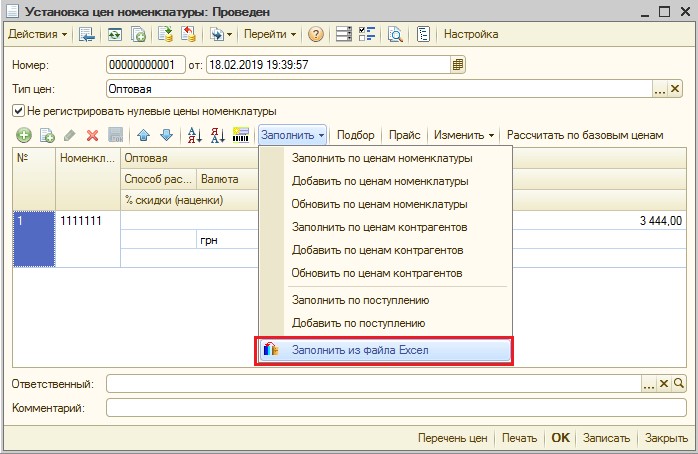Open the Перейти dropdown menu
This screenshot has height=454, width=698.
point(270,34)
